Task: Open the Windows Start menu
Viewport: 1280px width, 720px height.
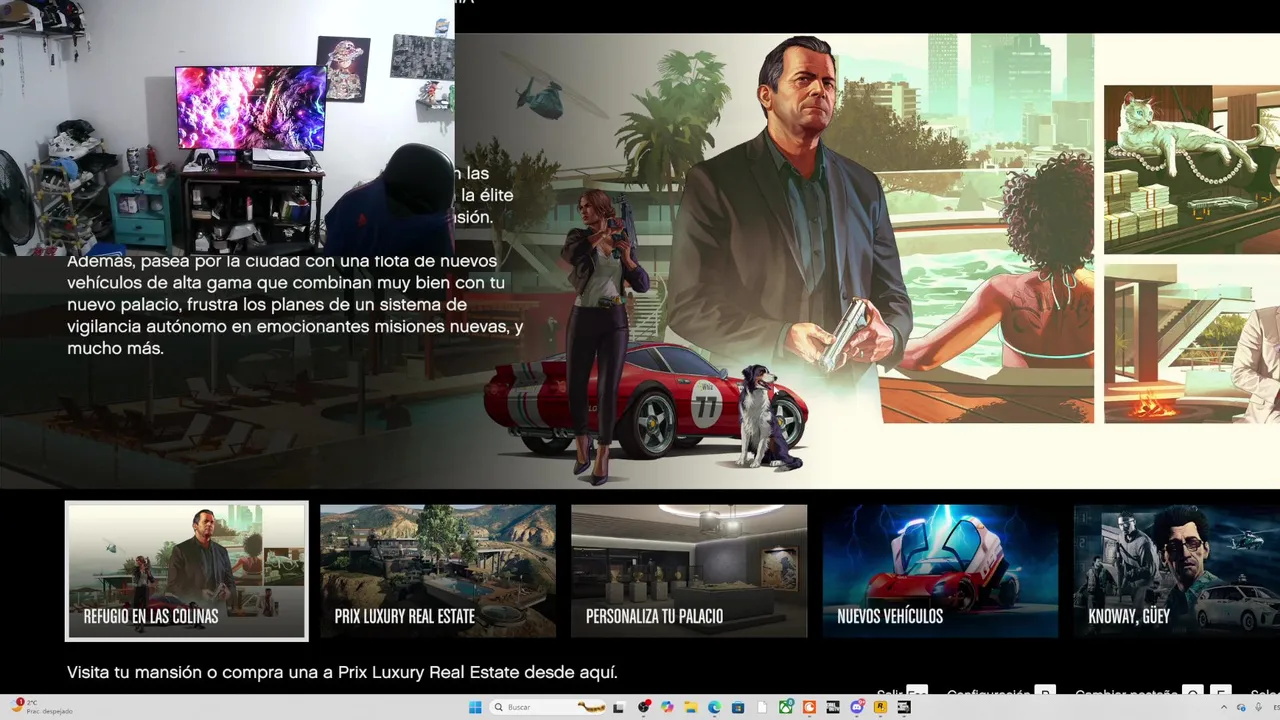Action: 475,707
